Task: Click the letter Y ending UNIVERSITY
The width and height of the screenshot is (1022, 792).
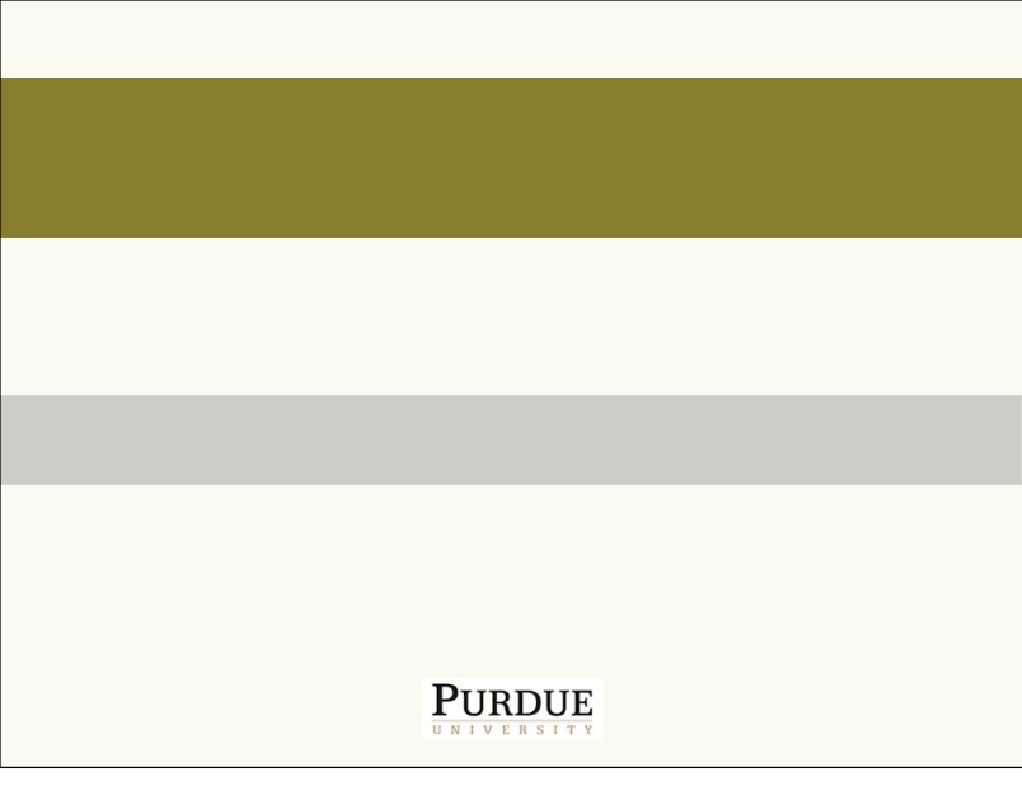Action: (588, 730)
